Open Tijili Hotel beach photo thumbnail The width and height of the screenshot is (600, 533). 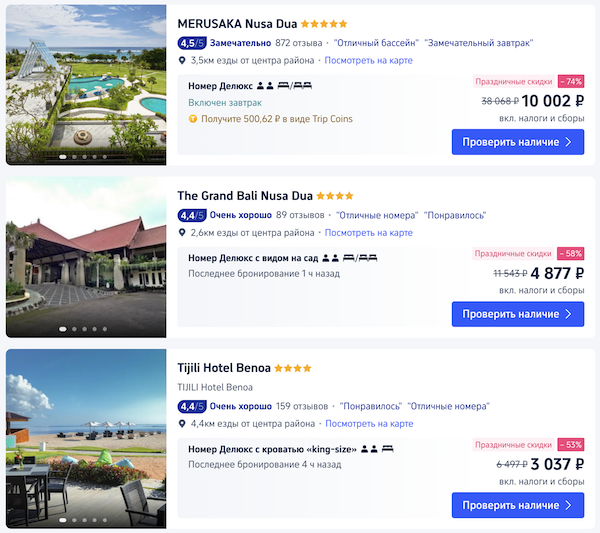pos(86,438)
